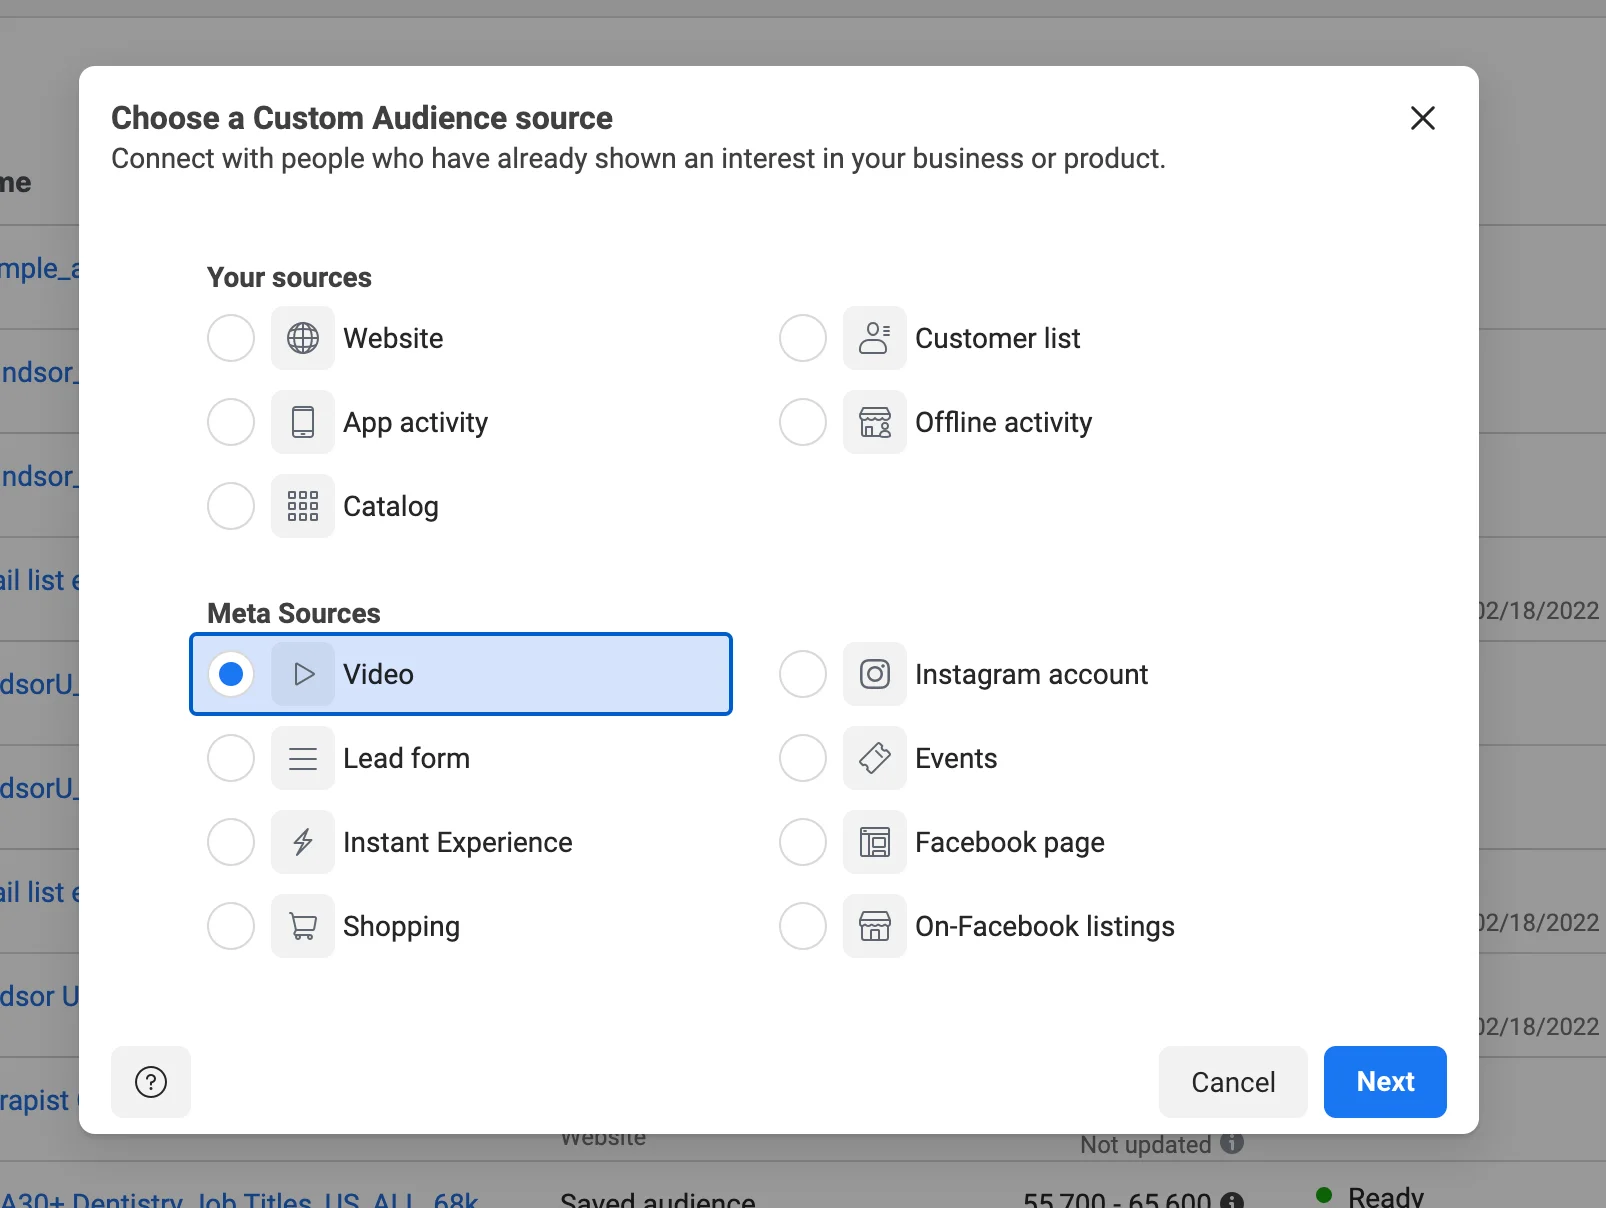Click the Shopping label text
The height and width of the screenshot is (1208, 1606).
401,927
